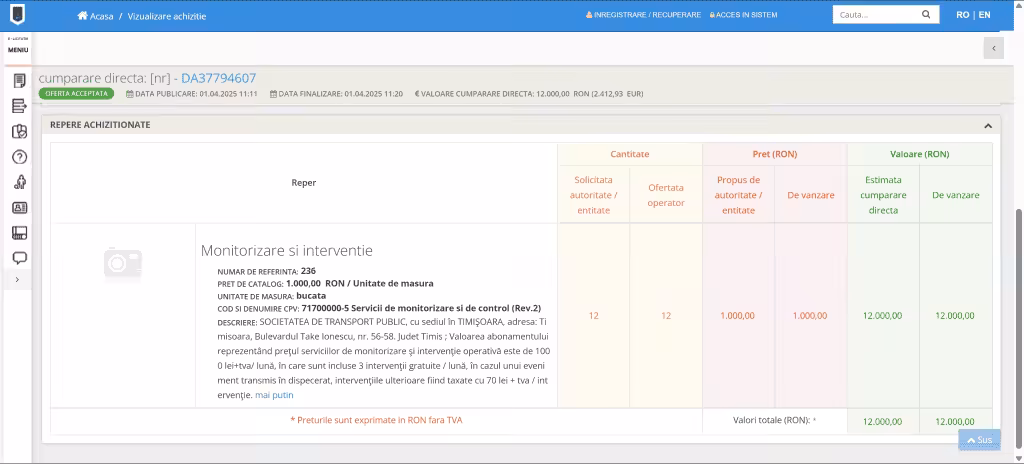The height and width of the screenshot is (464, 1024).
Task: Click the UNITATE DE MASURA bucata line
Action: (272, 296)
